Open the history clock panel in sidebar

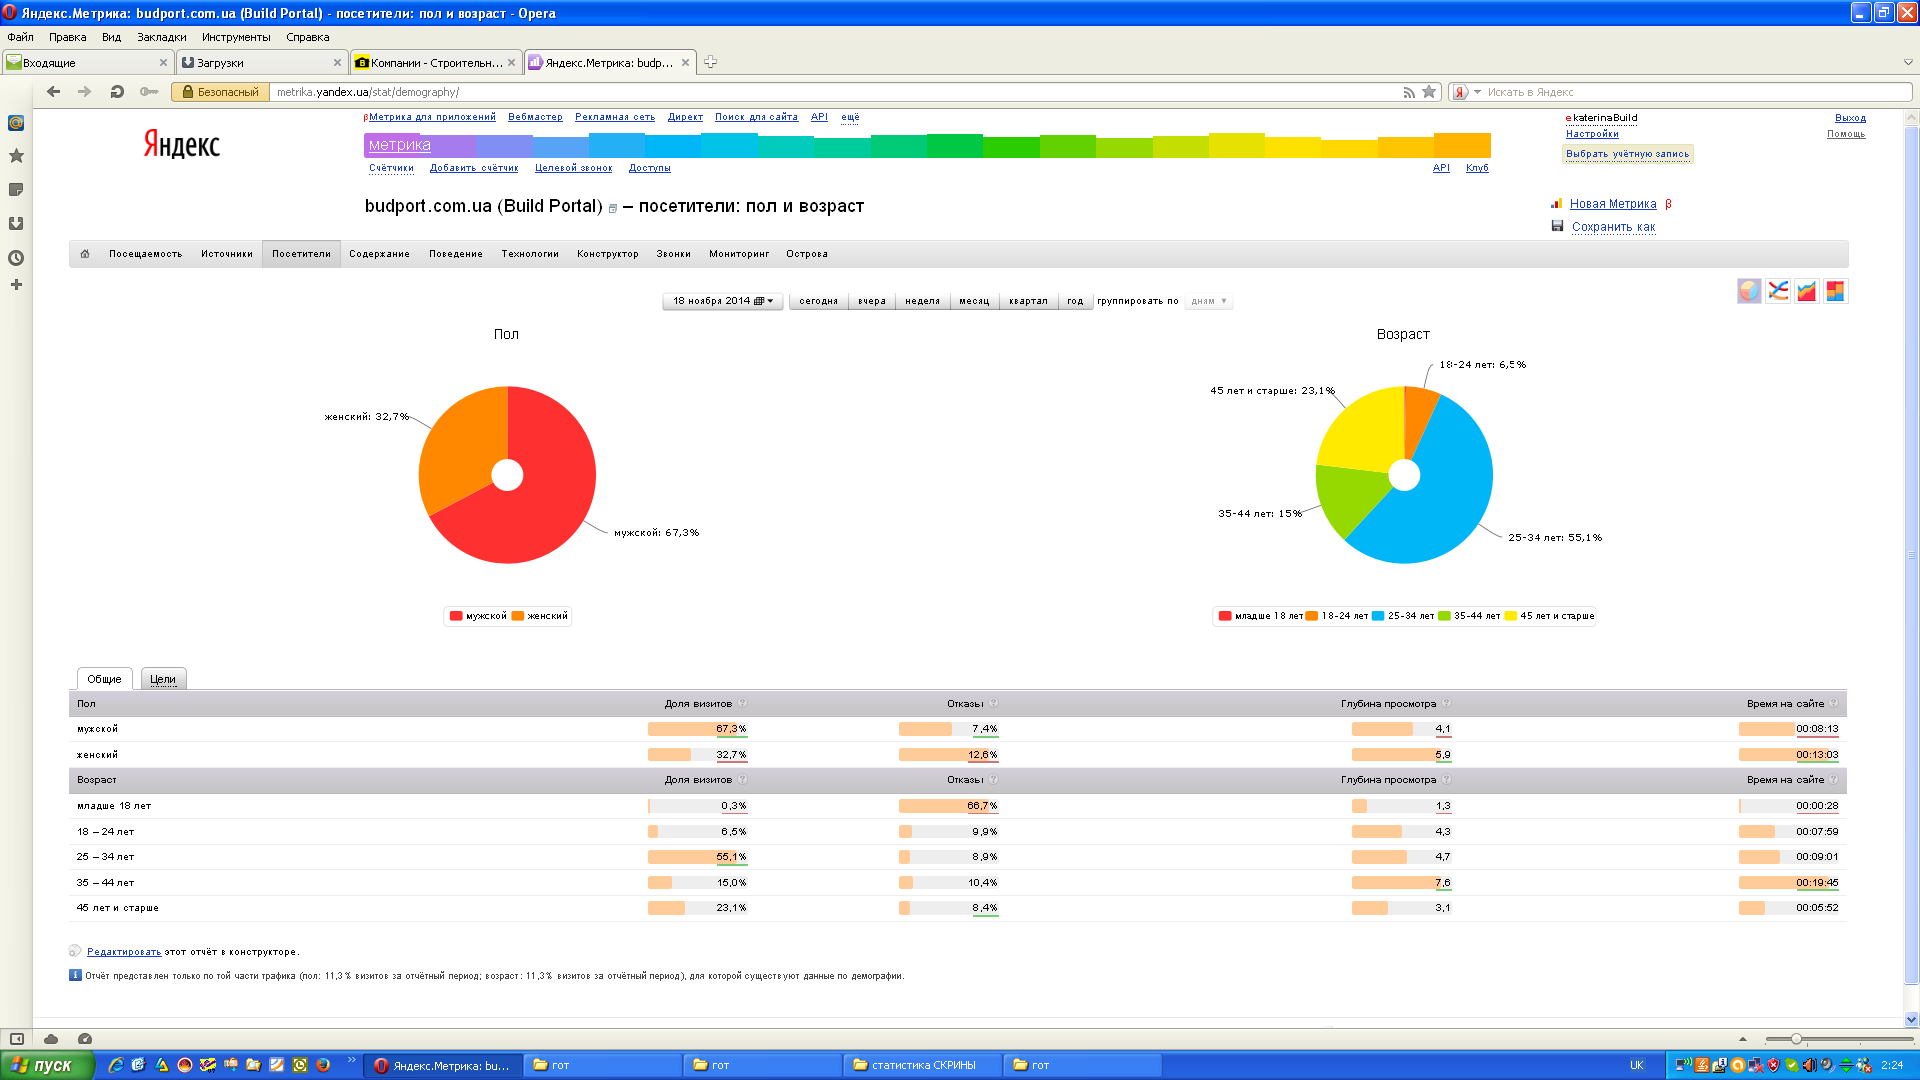(x=16, y=258)
